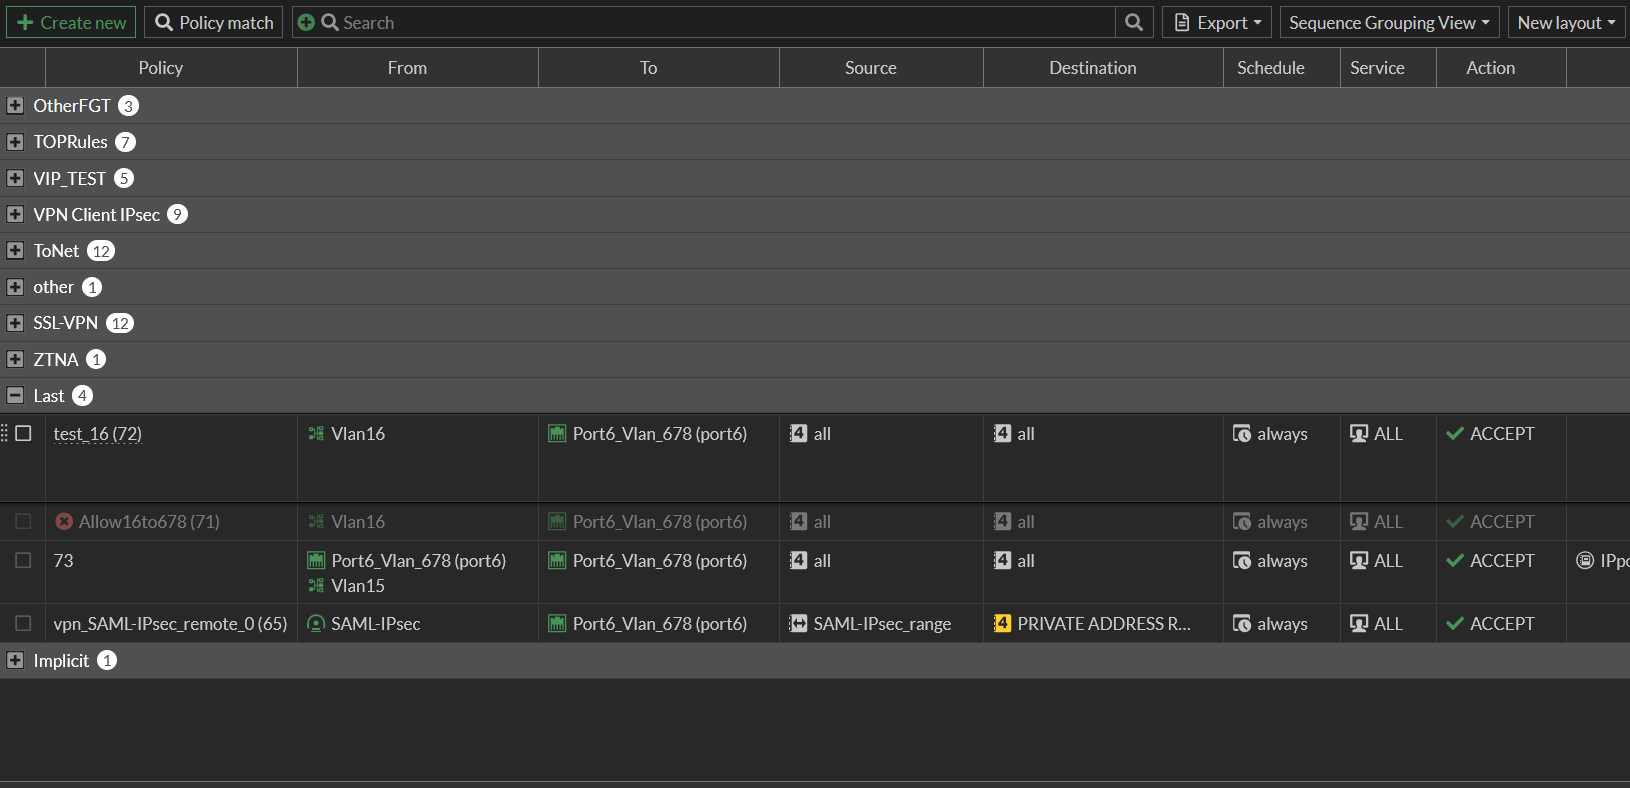Click the IP pool icon in row 73
The height and width of the screenshot is (788, 1630).
point(1585,560)
